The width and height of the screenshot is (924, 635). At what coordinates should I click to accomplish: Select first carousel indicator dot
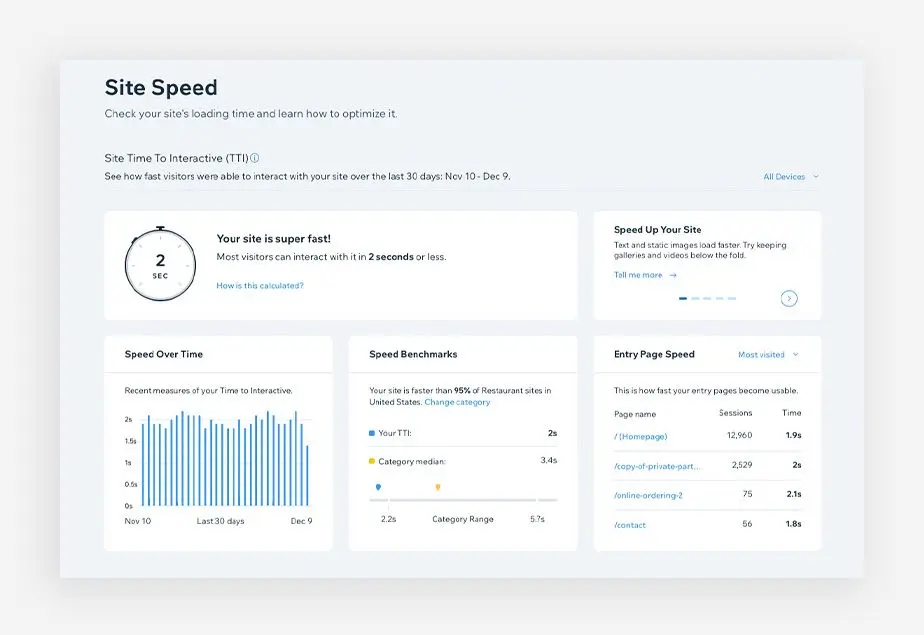pos(683,299)
